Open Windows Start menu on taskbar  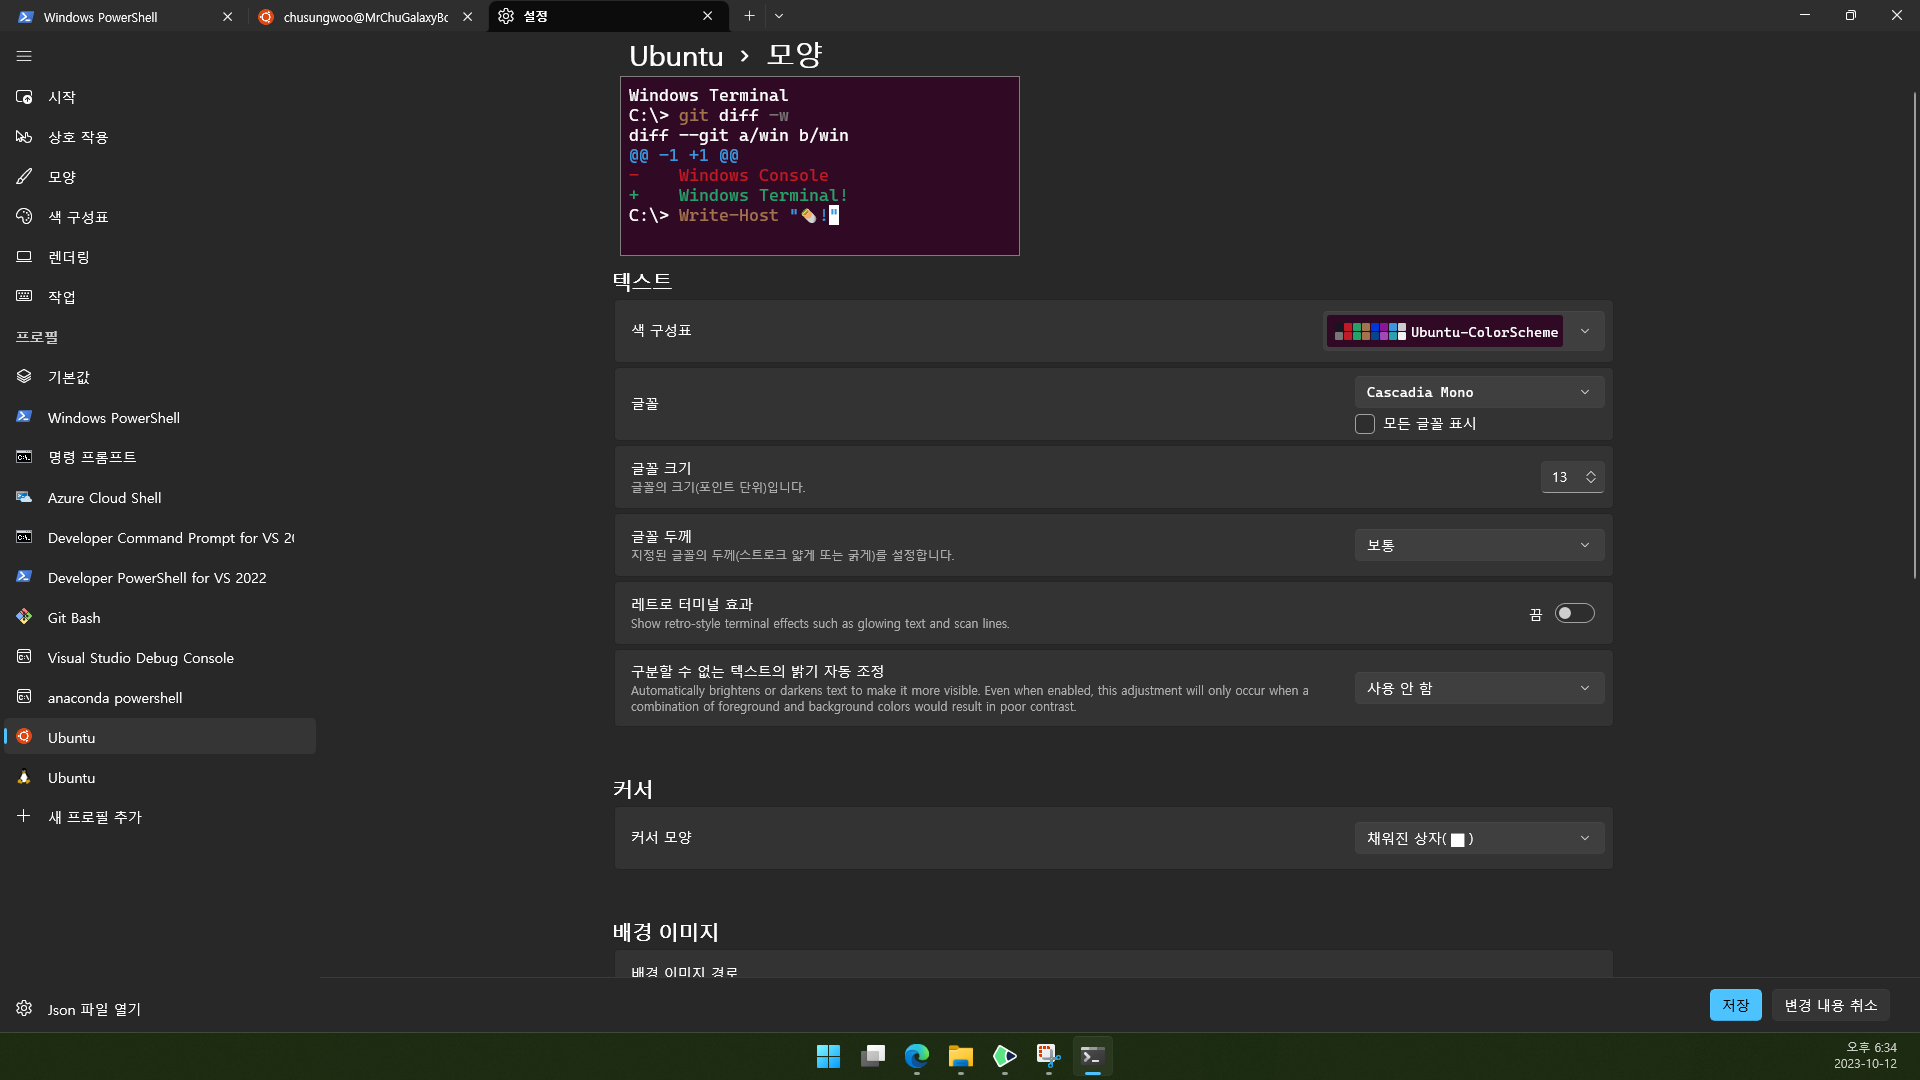click(828, 1056)
